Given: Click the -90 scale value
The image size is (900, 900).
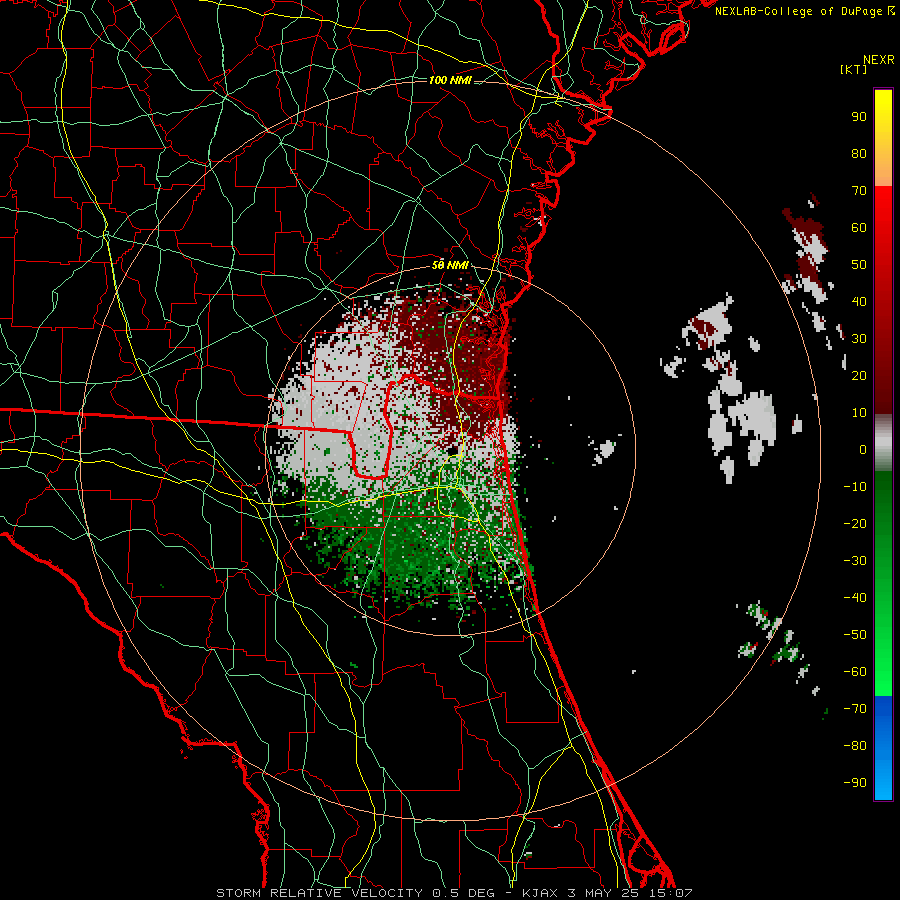Looking at the screenshot, I should point(855,783).
